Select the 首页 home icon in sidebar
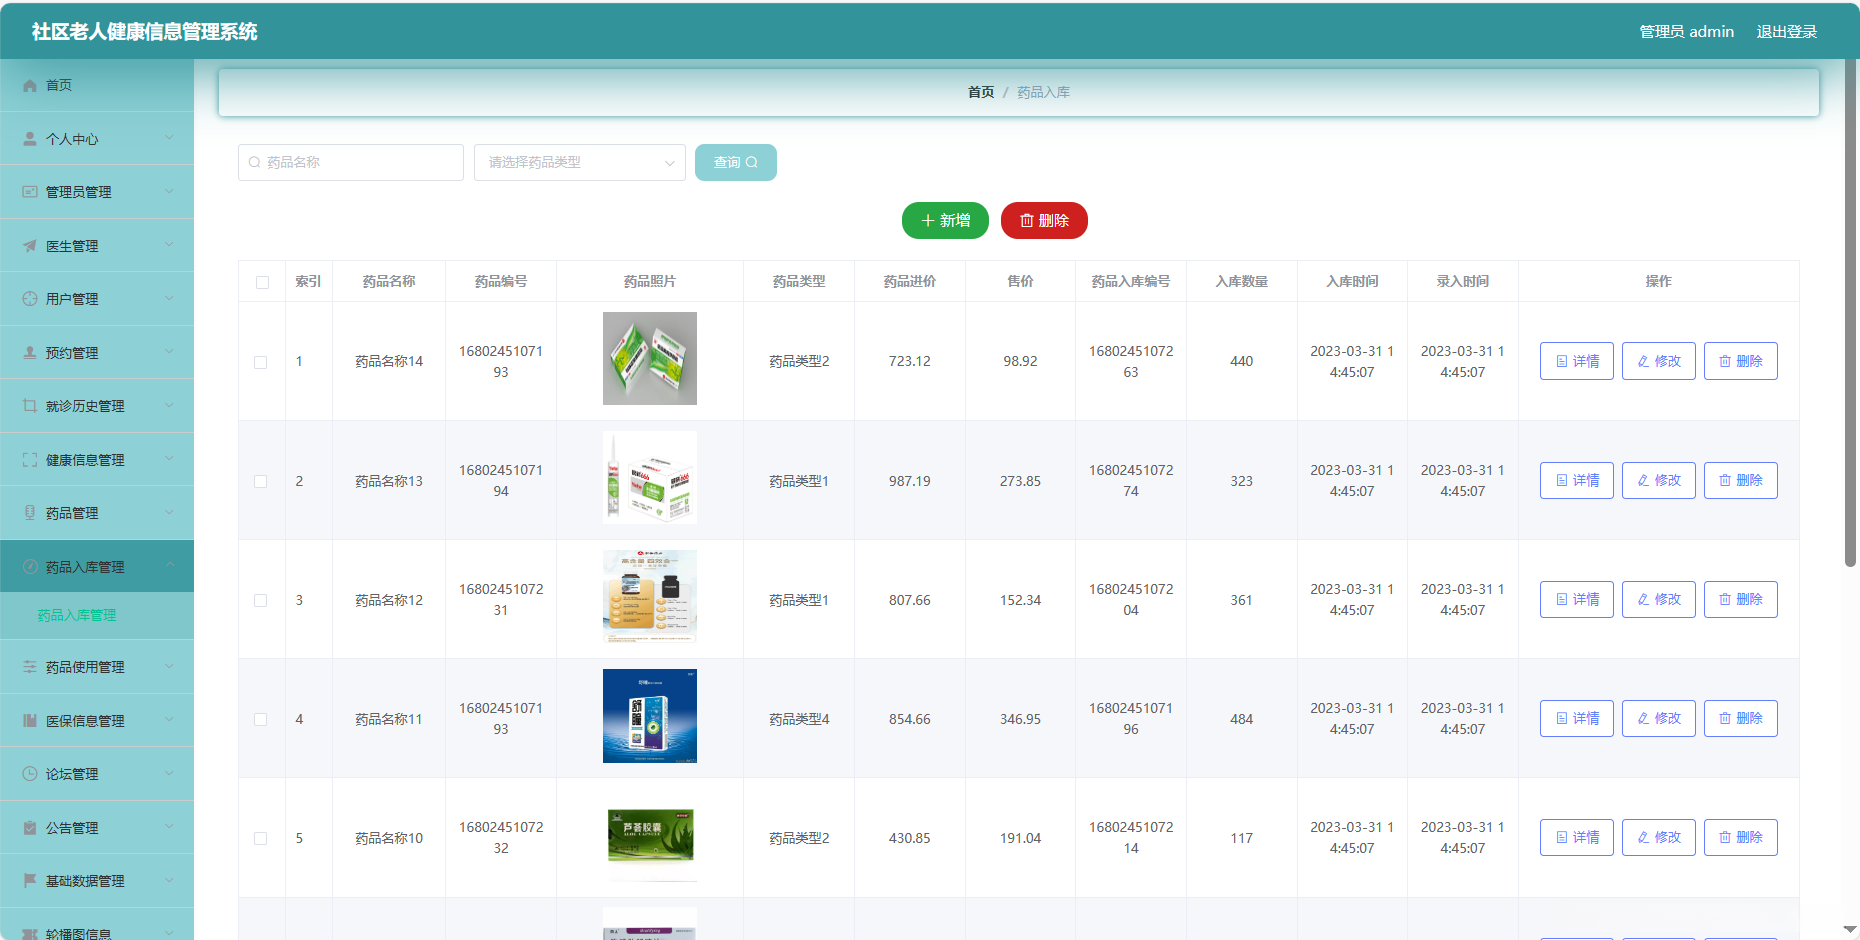Image resolution: width=1860 pixels, height=940 pixels. tap(30, 85)
